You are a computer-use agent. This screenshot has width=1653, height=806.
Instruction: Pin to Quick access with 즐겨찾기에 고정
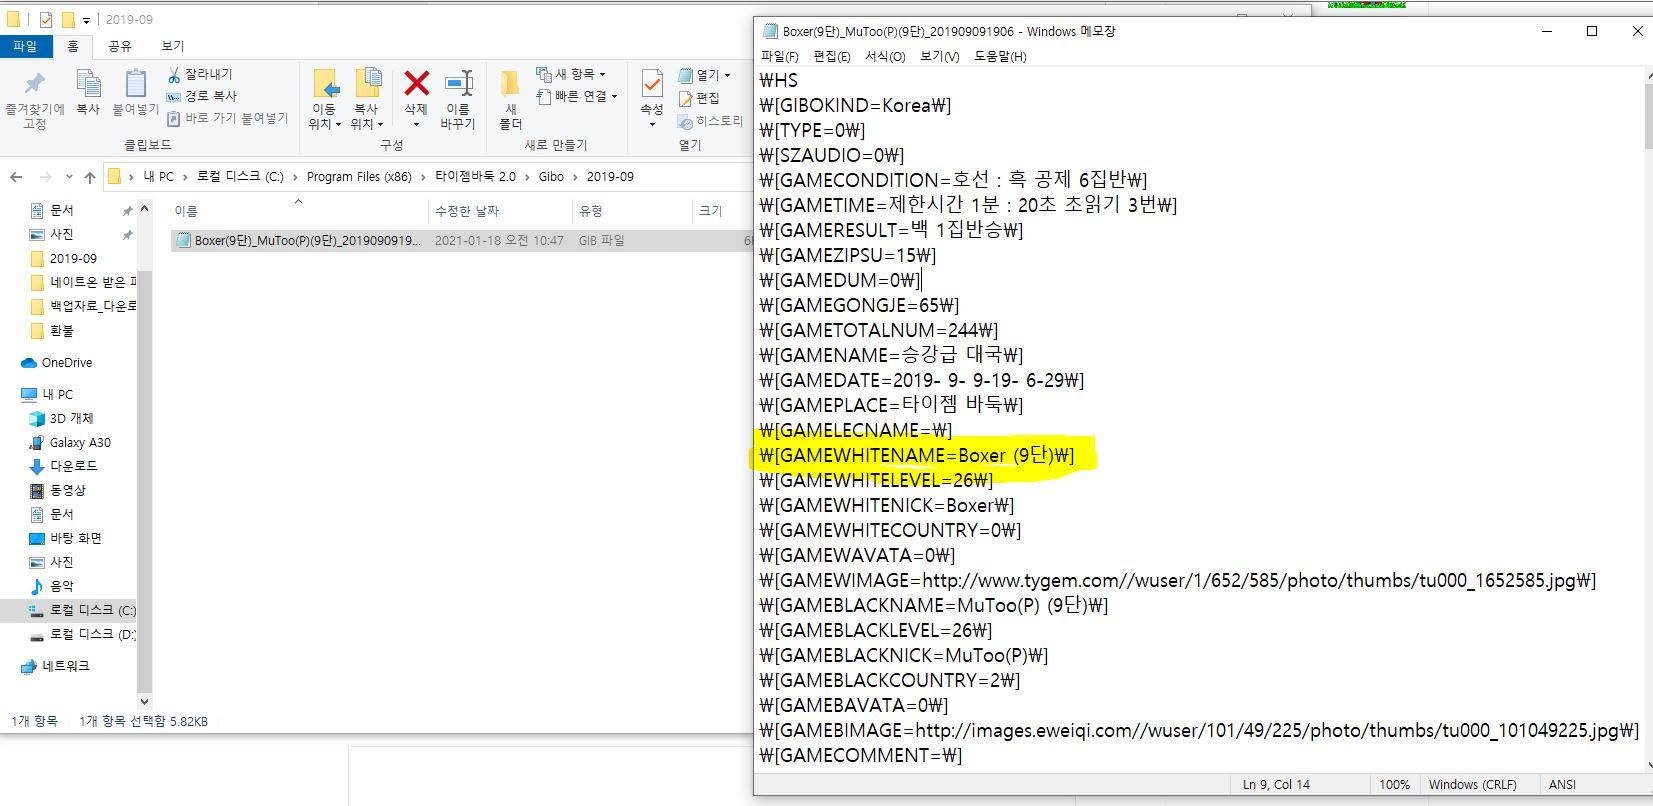tap(35, 85)
